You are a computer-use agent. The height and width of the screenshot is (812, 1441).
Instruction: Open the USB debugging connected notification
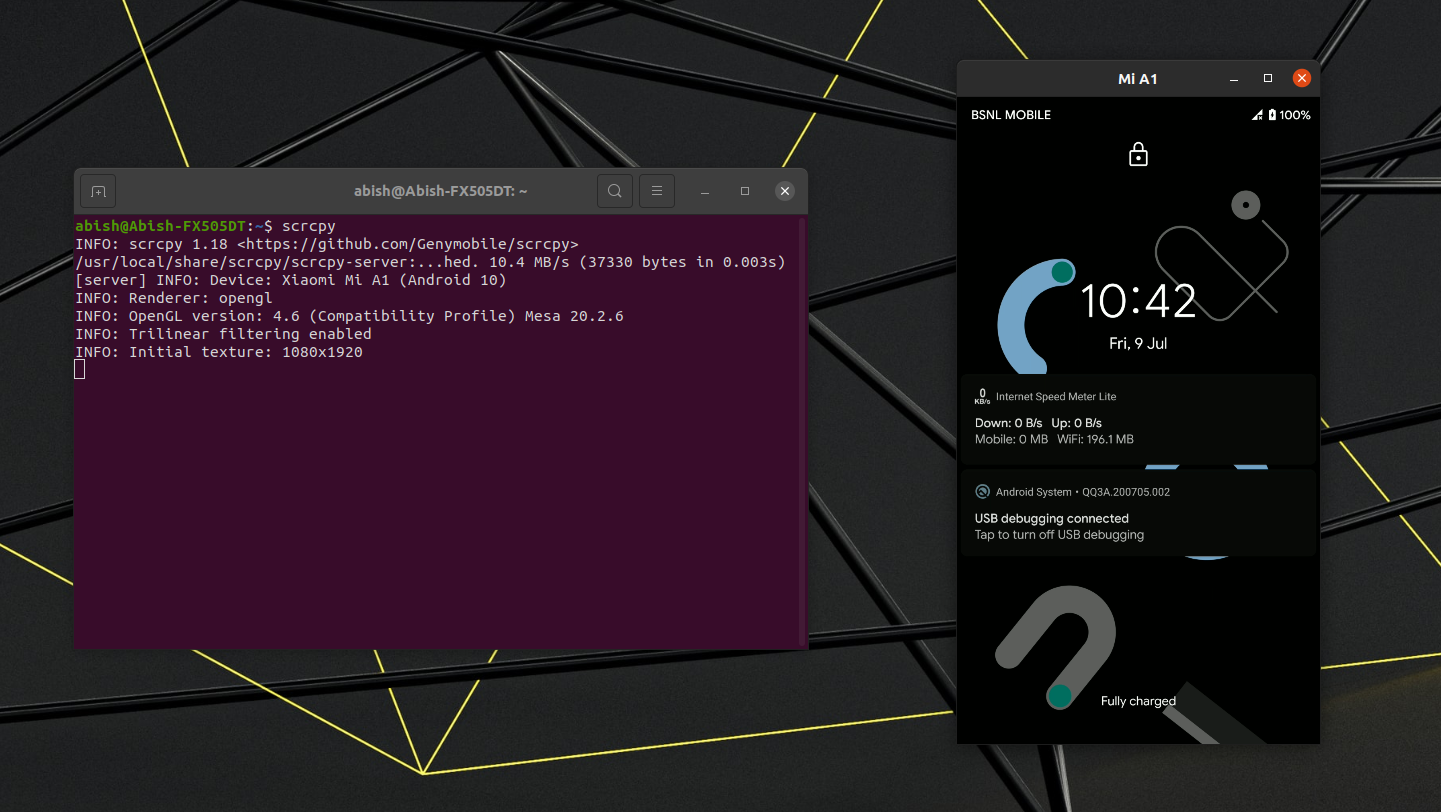click(x=1138, y=513)
